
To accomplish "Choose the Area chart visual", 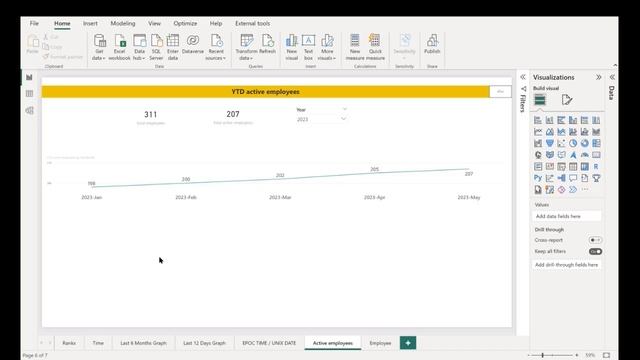I will pyautogui.click(x=550, y=132).
